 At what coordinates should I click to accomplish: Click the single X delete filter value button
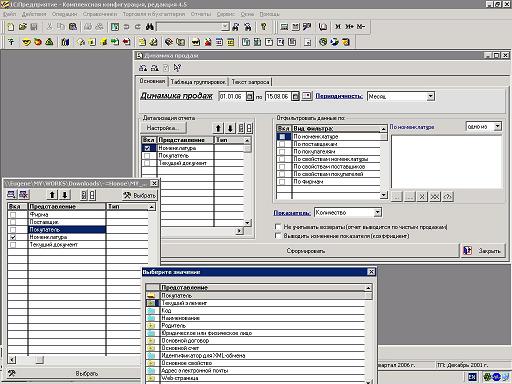422,197
